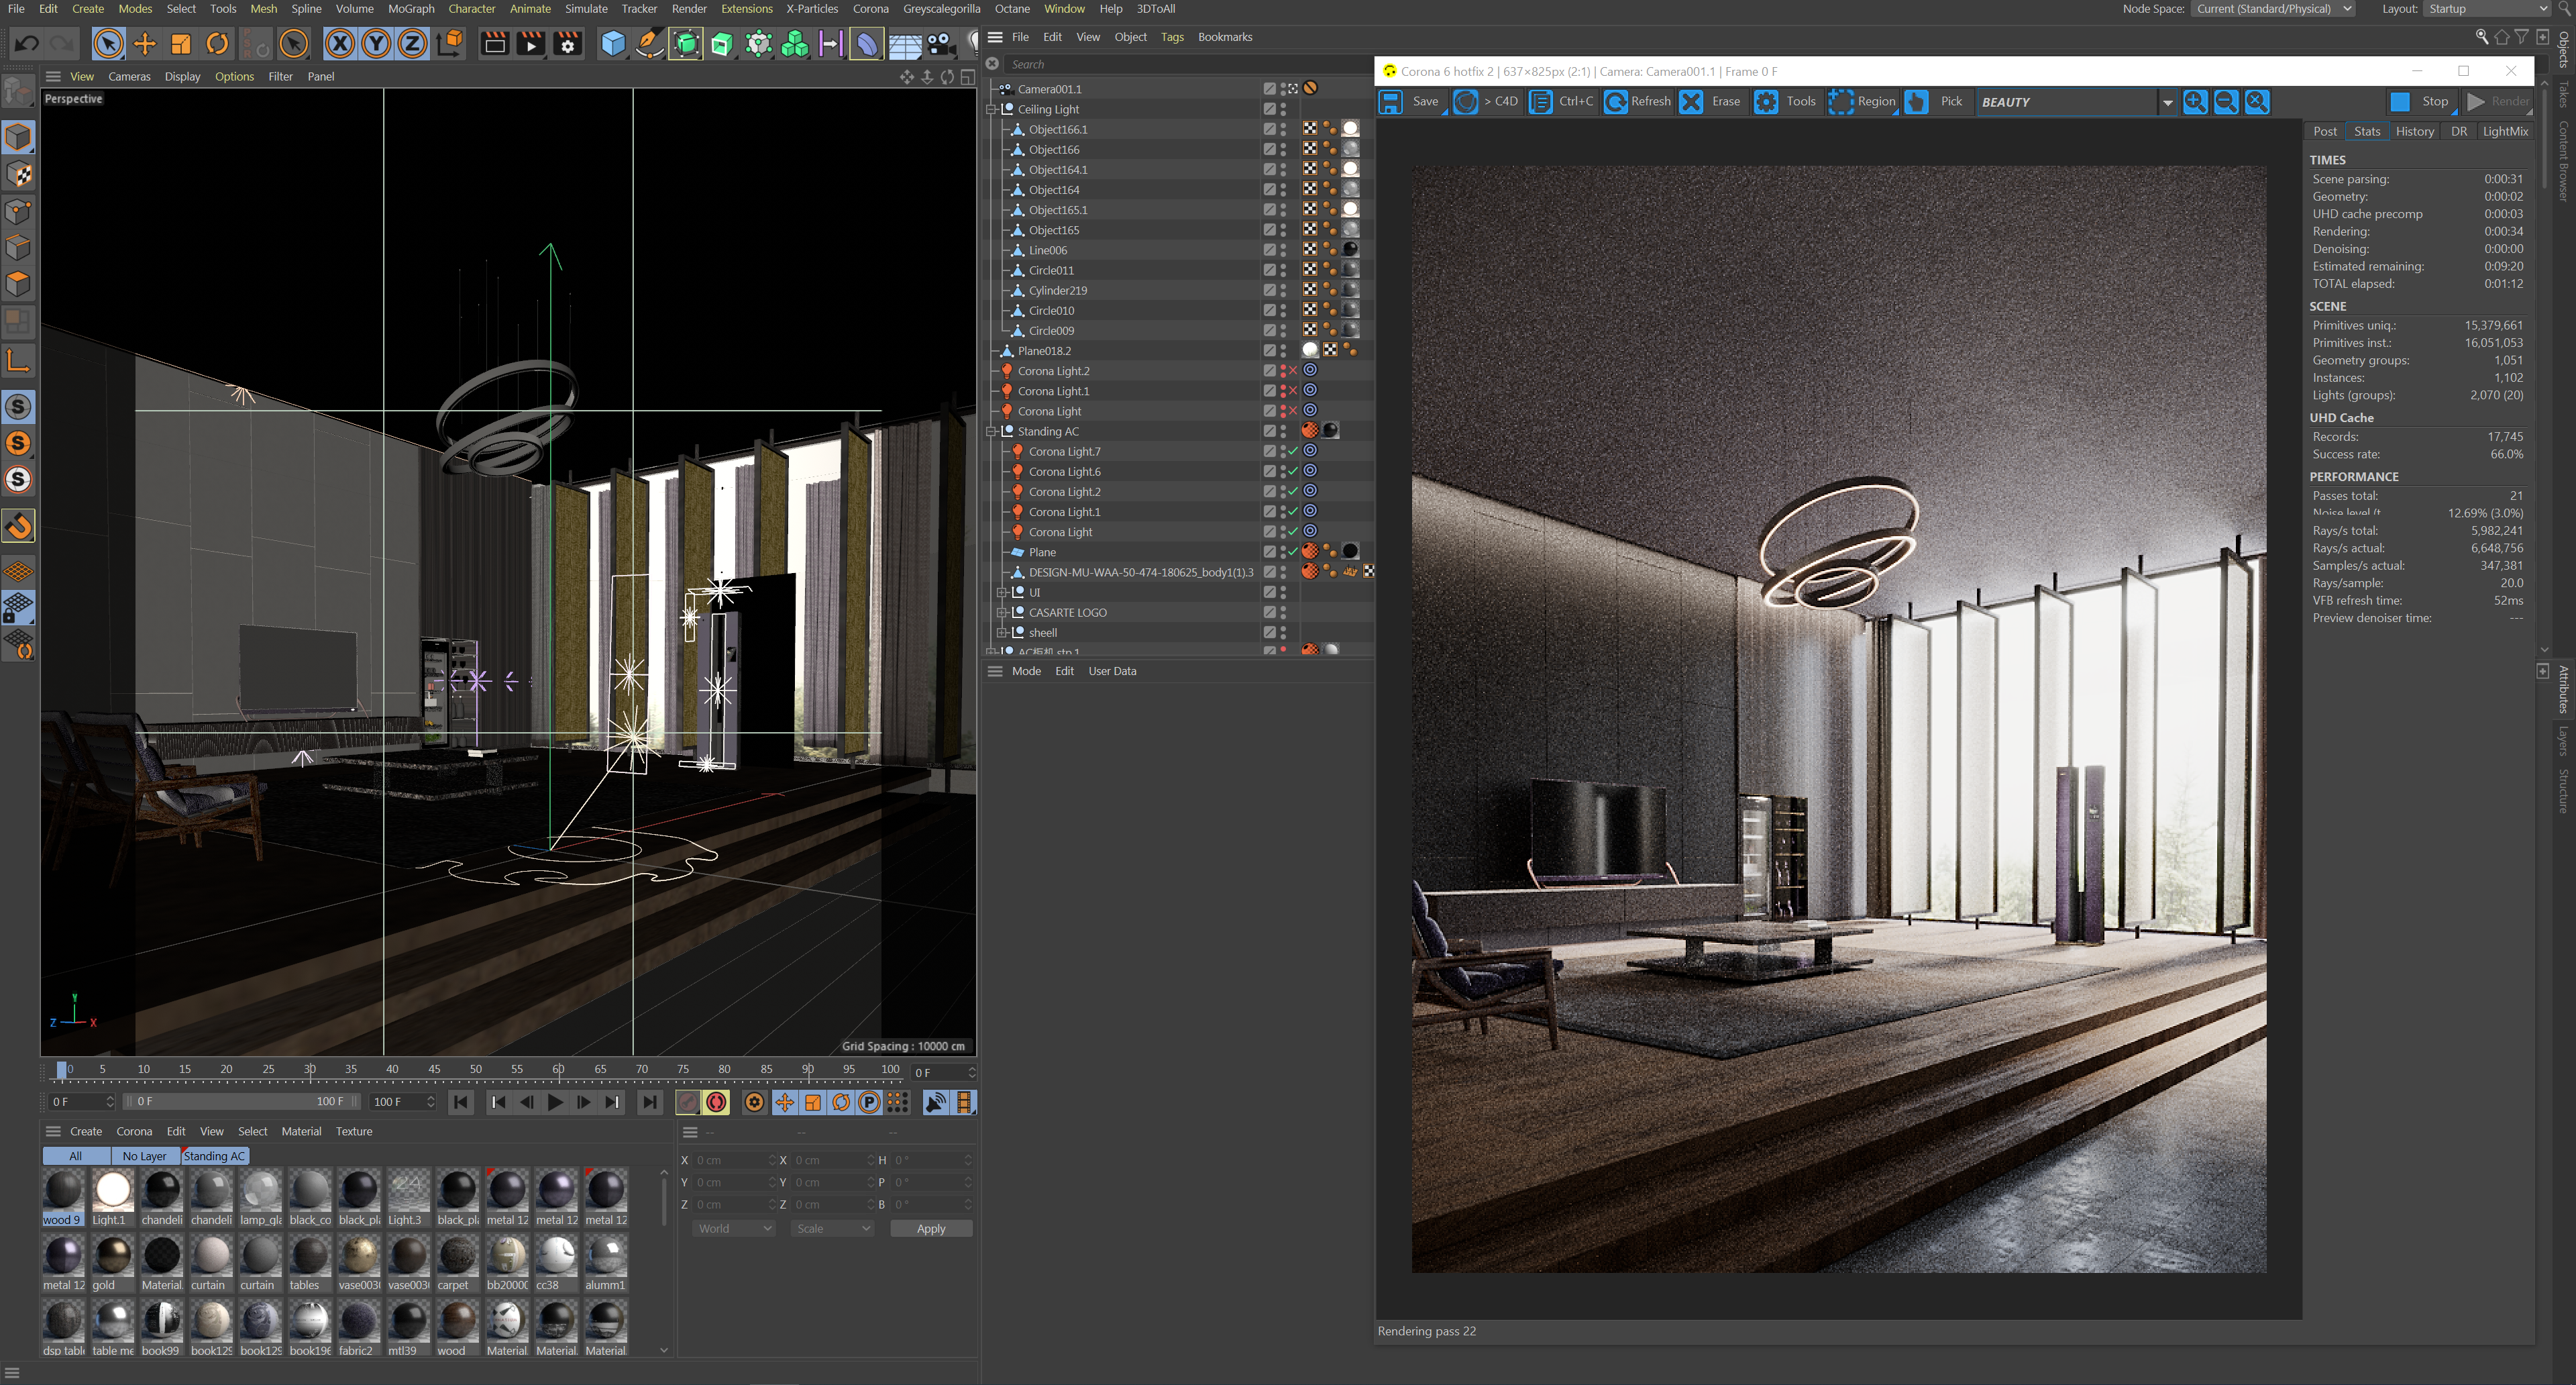Jump to end of timeline

[x=650, y=1102]
